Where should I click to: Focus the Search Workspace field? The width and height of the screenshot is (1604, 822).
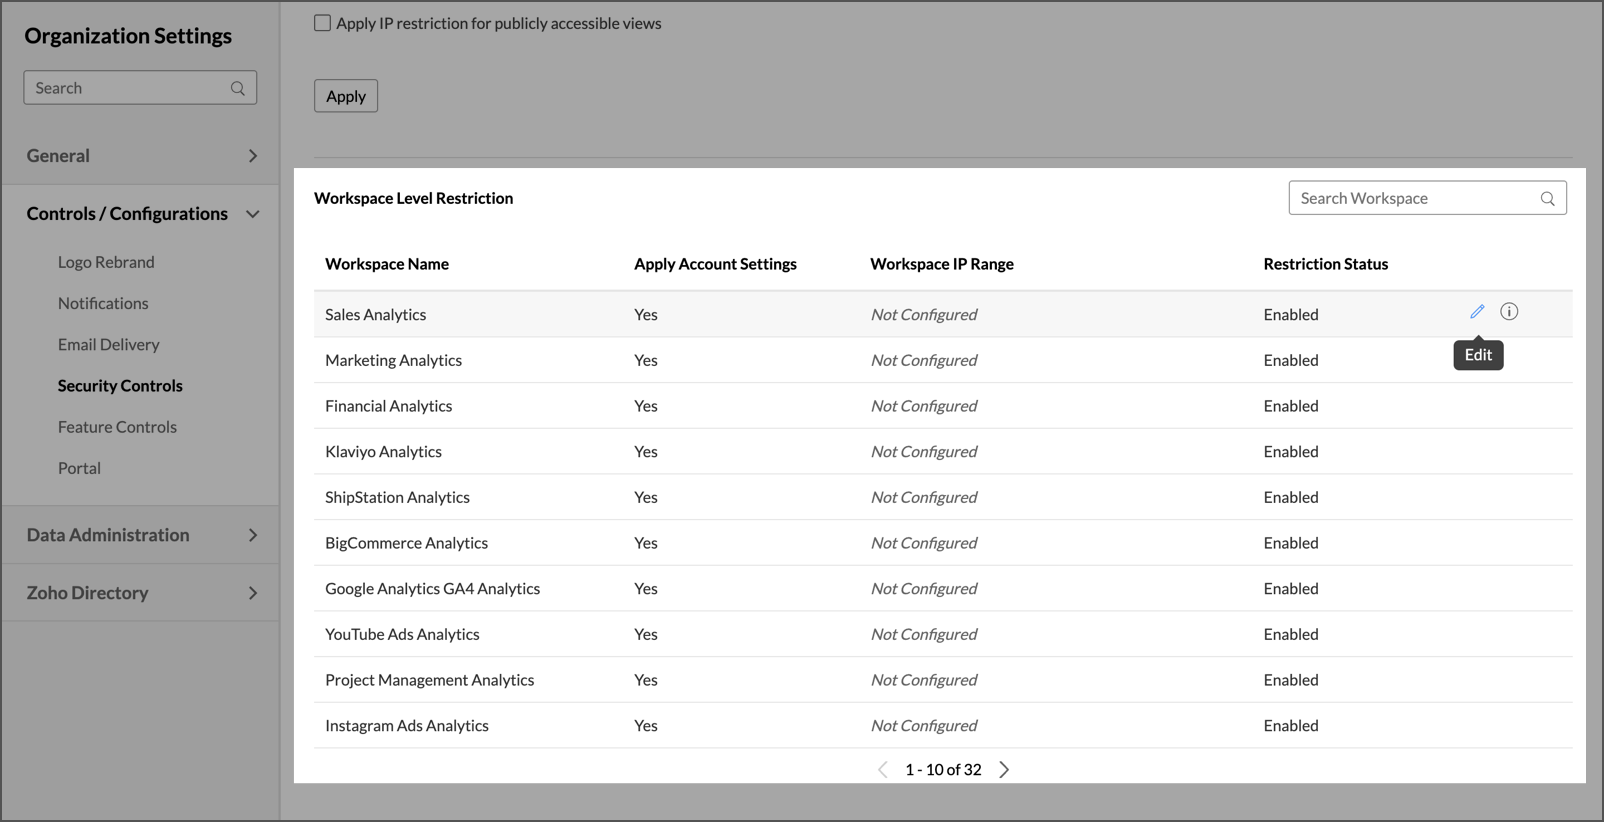click(x=1427, y=198)
